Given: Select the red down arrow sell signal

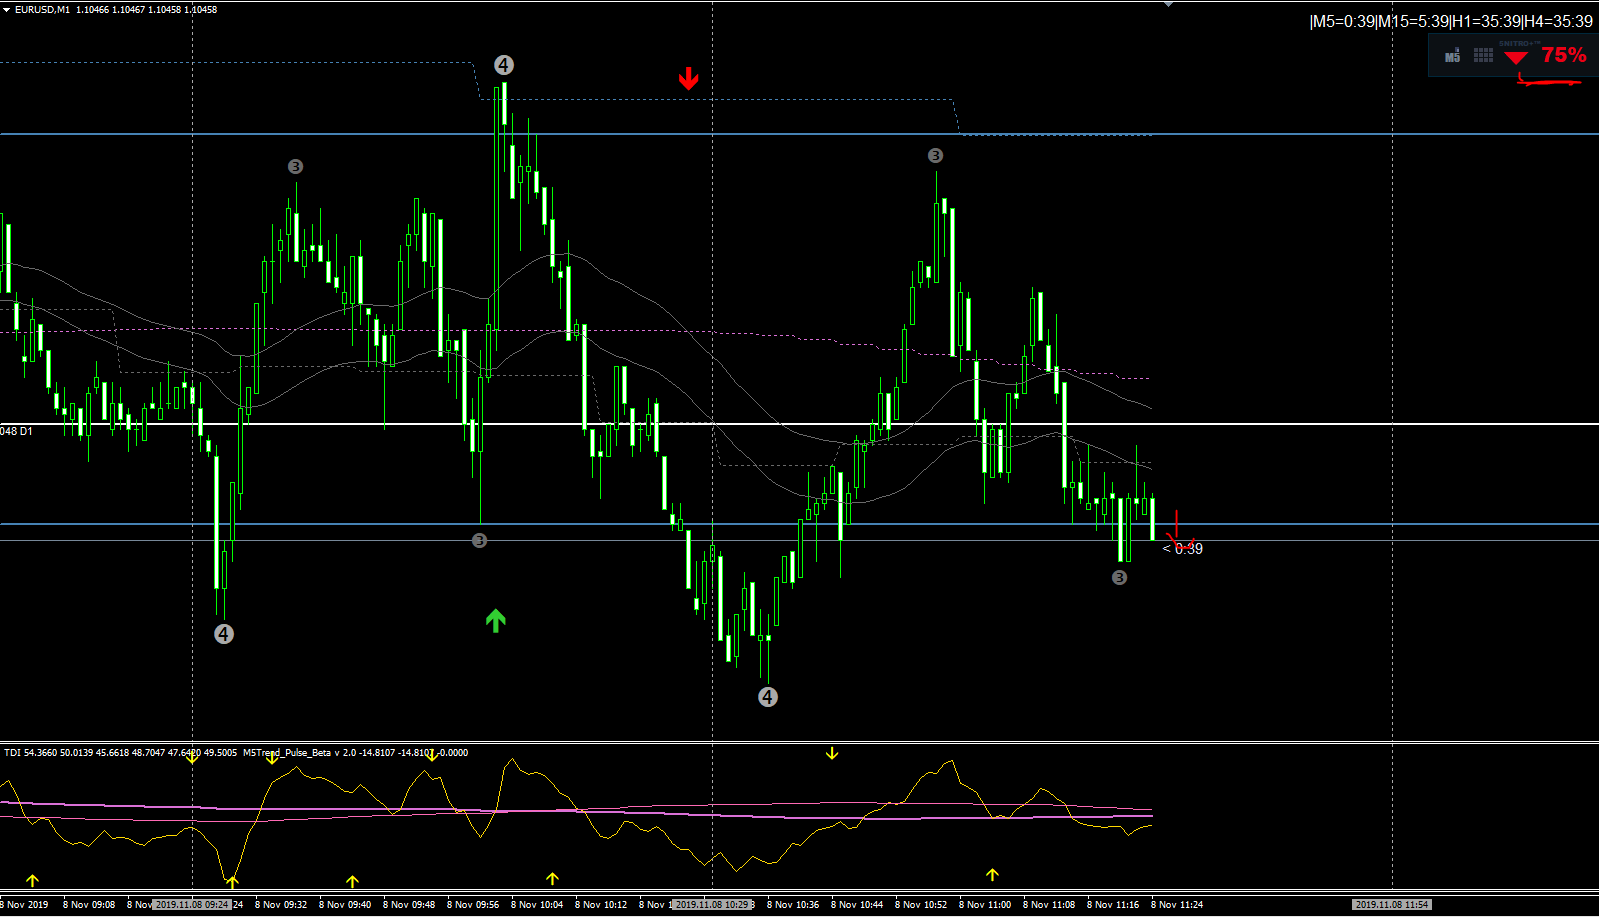Looking at the screenshot, I should (x=688, y=78).
